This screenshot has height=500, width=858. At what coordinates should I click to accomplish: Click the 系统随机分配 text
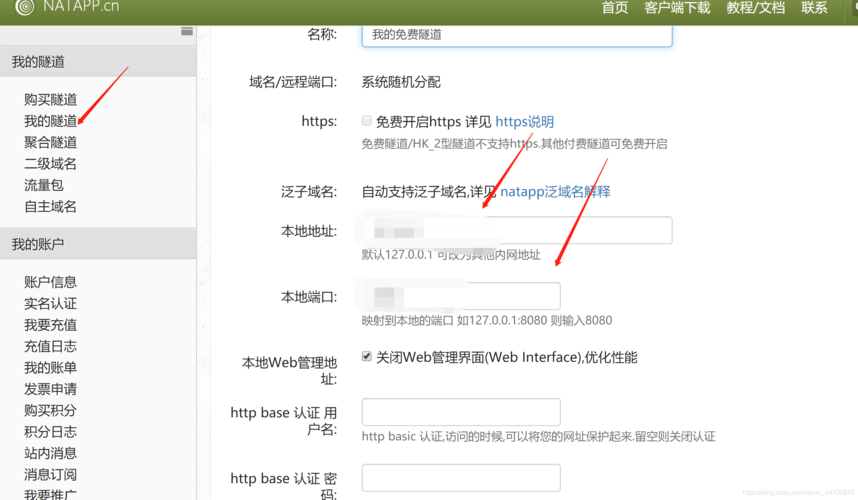click(401, 82)
